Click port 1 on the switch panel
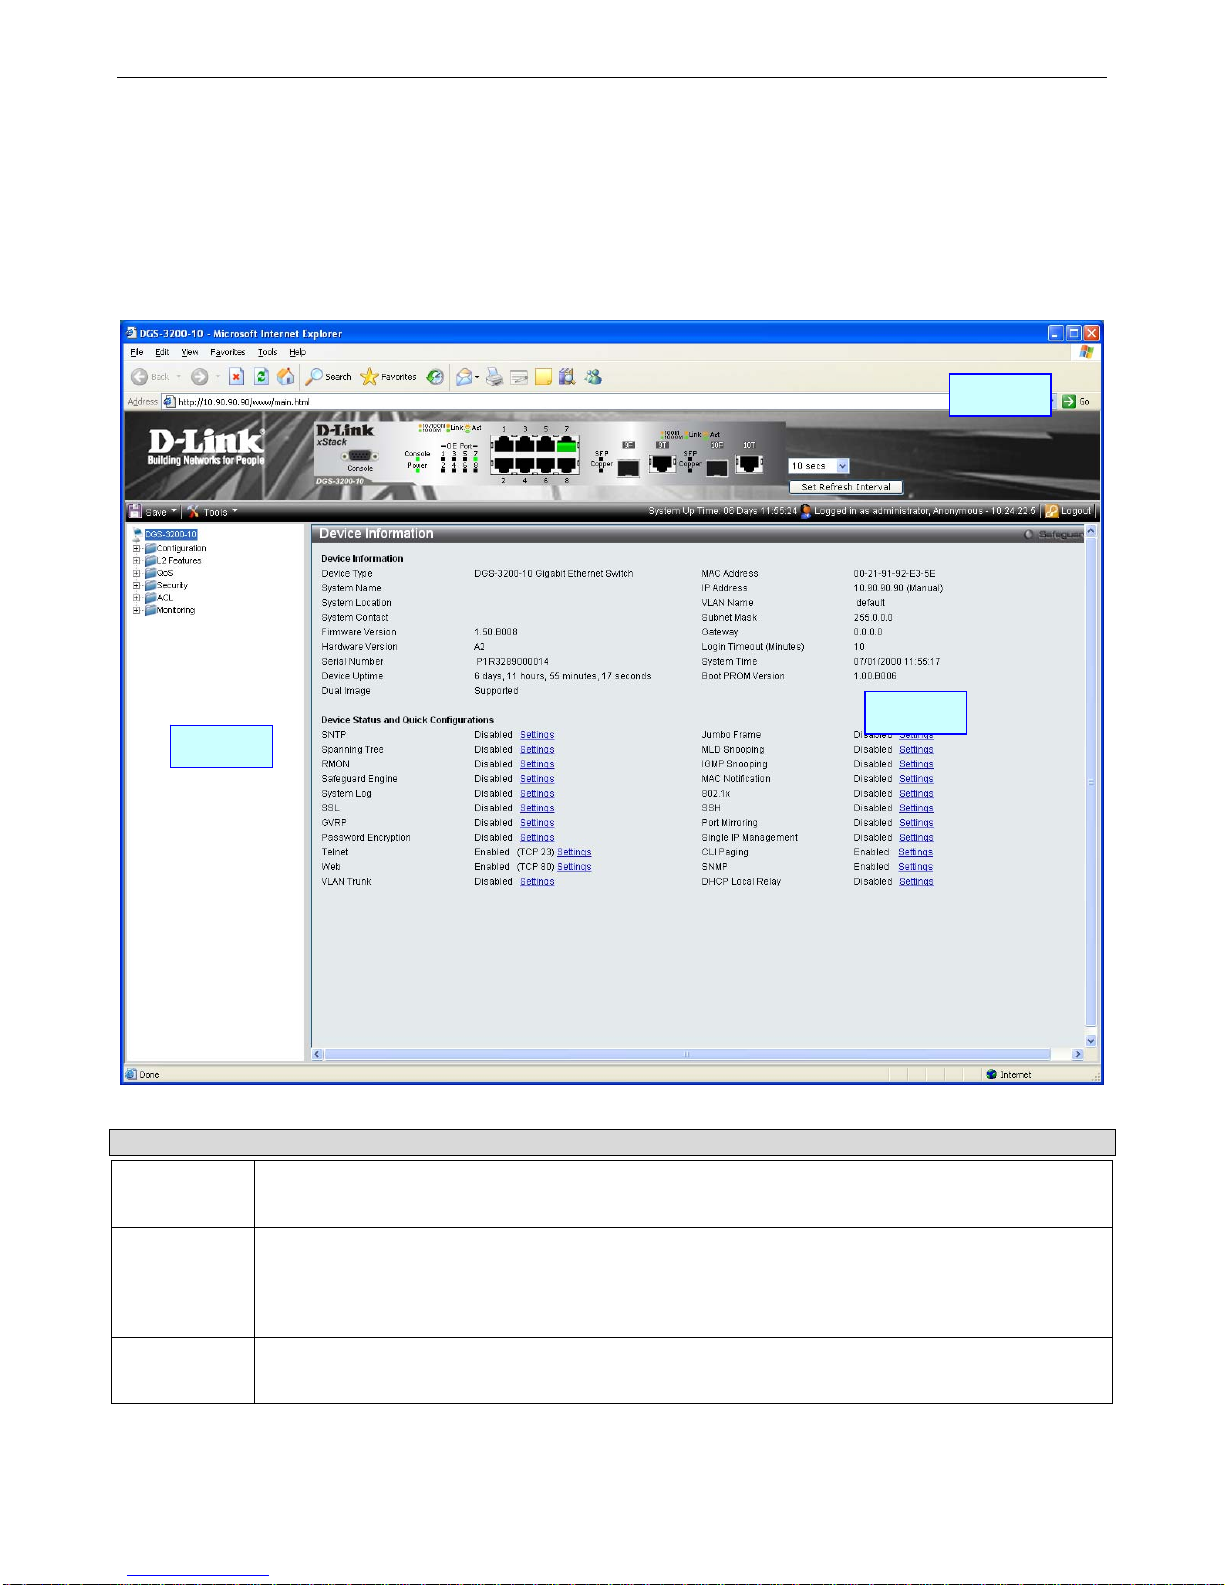The width and height of the screenshot is (1225, 1585). (503, 445)
